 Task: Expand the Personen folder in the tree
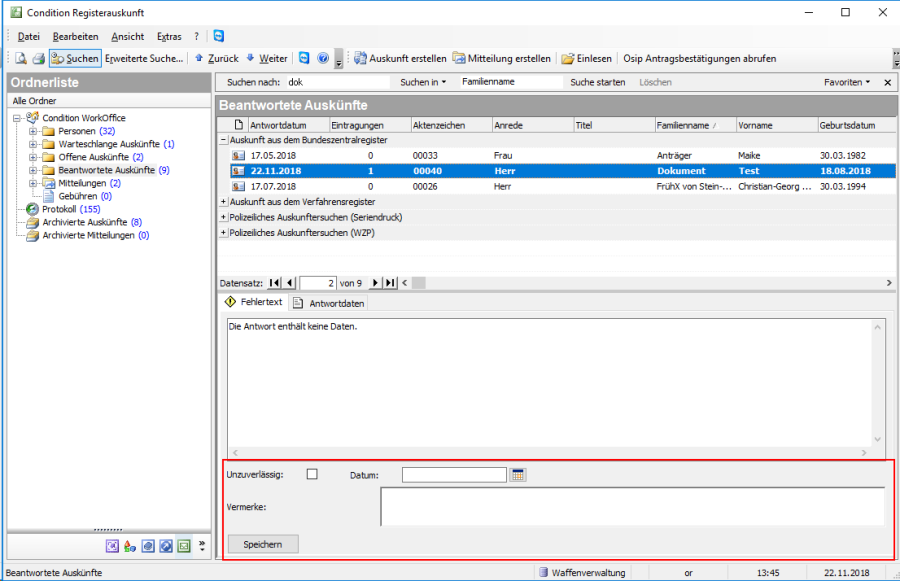coord(33,131)
